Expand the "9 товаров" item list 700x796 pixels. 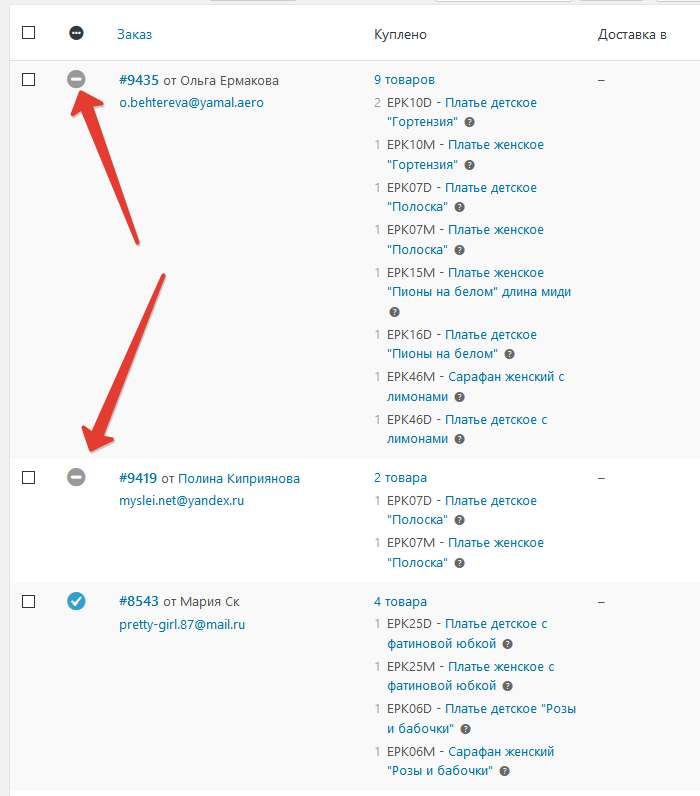coord(404,80)
